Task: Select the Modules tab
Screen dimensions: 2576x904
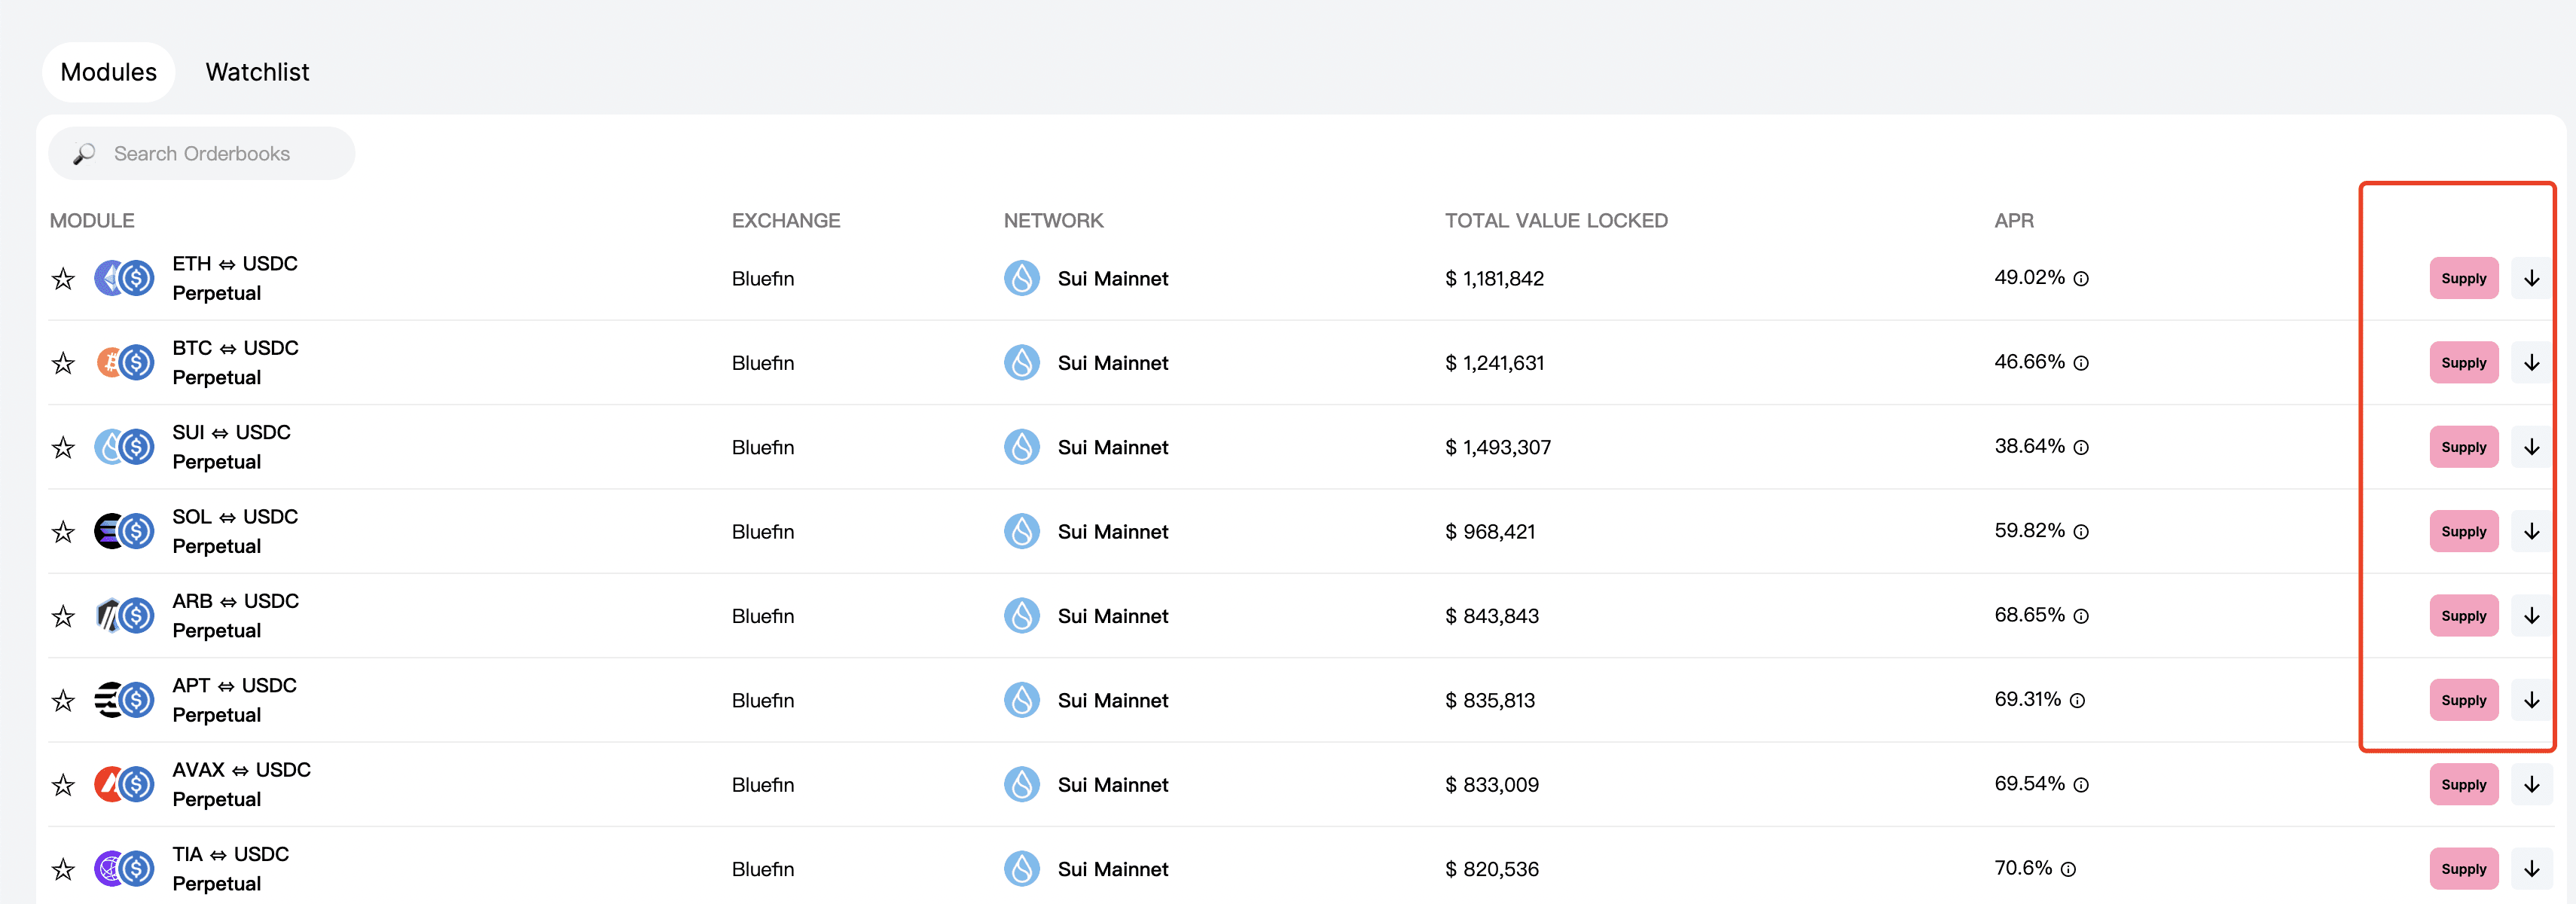Action: 108,72
